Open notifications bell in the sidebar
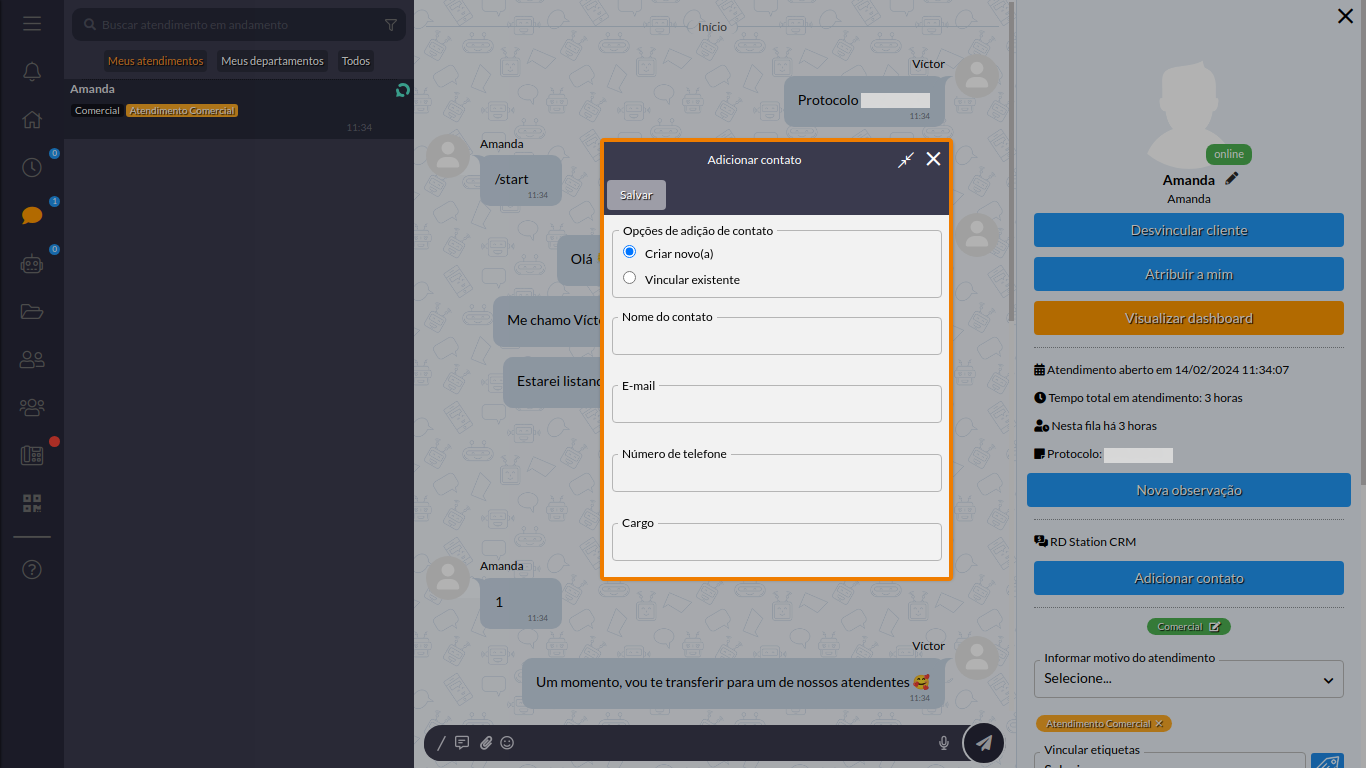The width and height of the screenshot is (1366, 768). (32, 72)
